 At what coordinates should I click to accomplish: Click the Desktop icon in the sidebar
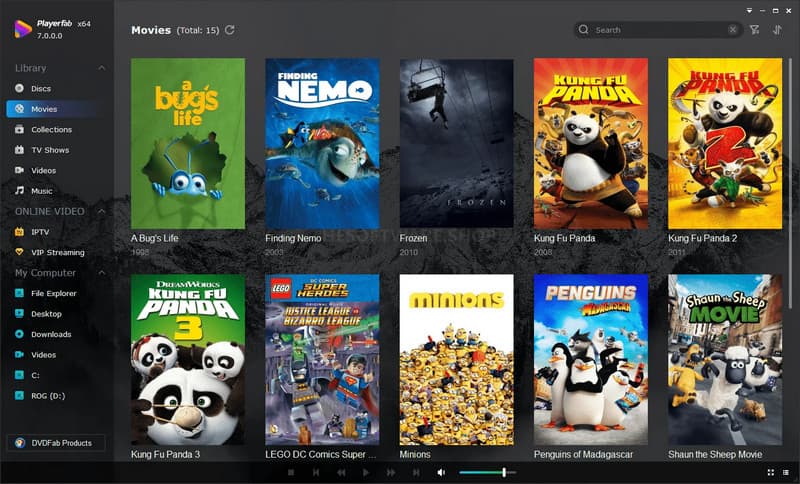[x=19, y=313]
